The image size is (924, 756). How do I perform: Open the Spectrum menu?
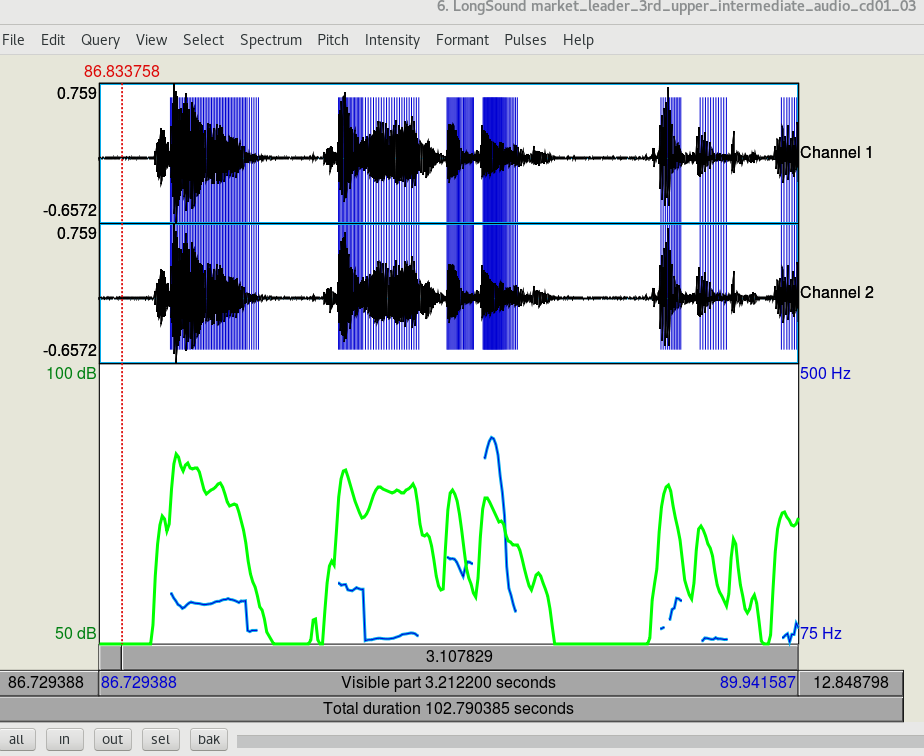pyautogui.click(x=270, y=40)
